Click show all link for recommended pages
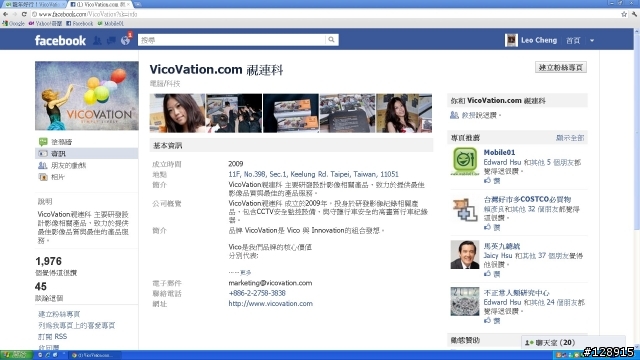The height and width of the screenshot is (360, 640). click(570, 138)
